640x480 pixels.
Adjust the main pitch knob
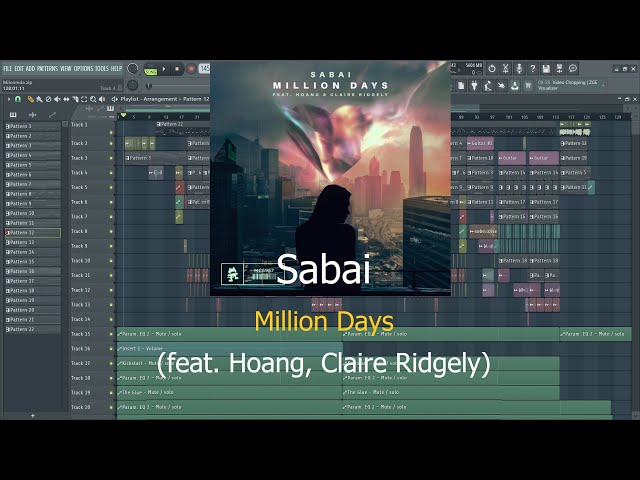click(x=133, y=85)
